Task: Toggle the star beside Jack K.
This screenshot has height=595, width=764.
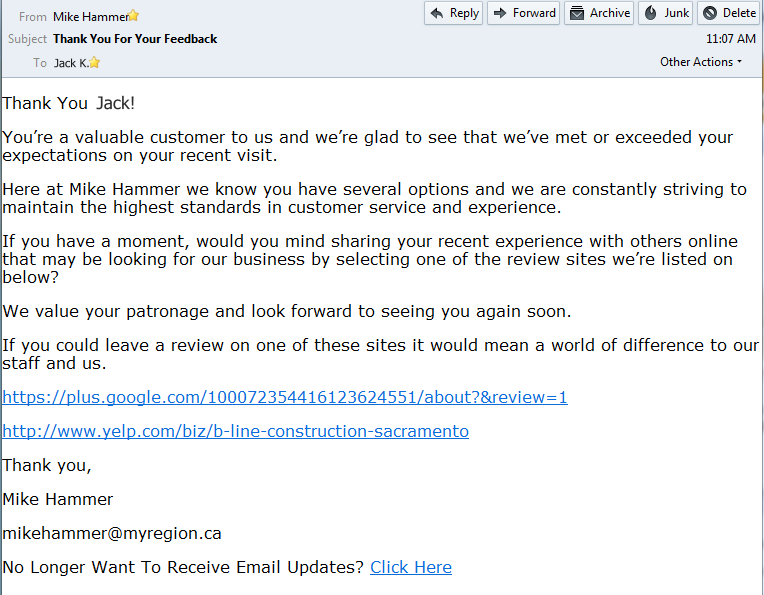Action: click(95, 63)
